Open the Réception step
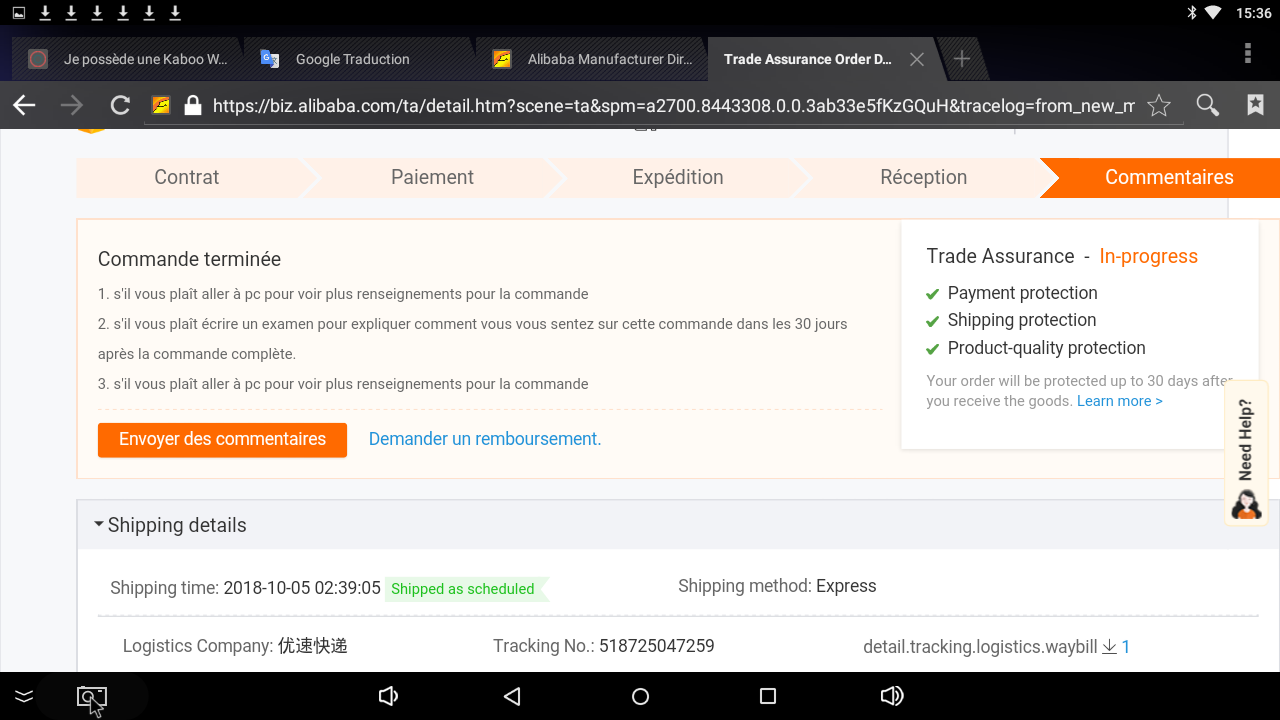The image size is (1280, 720). (923, 177)
